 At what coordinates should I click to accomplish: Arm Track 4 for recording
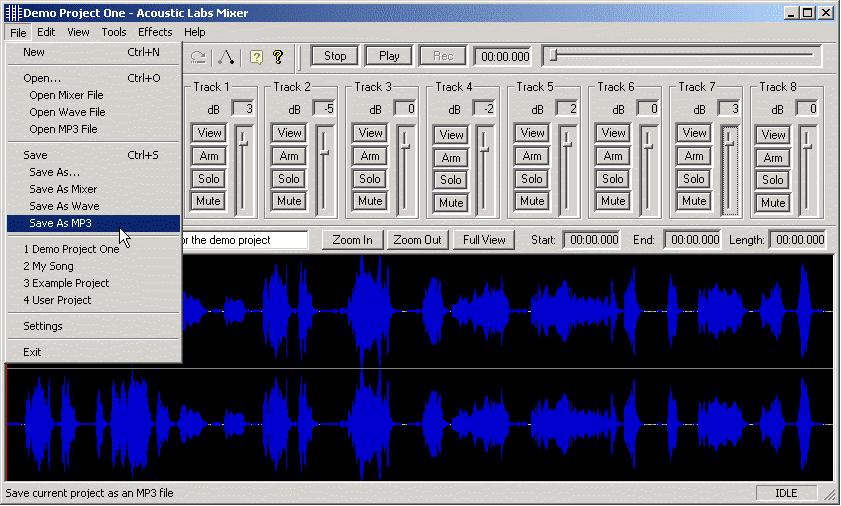pyautogui.click(x=451, y=158)
